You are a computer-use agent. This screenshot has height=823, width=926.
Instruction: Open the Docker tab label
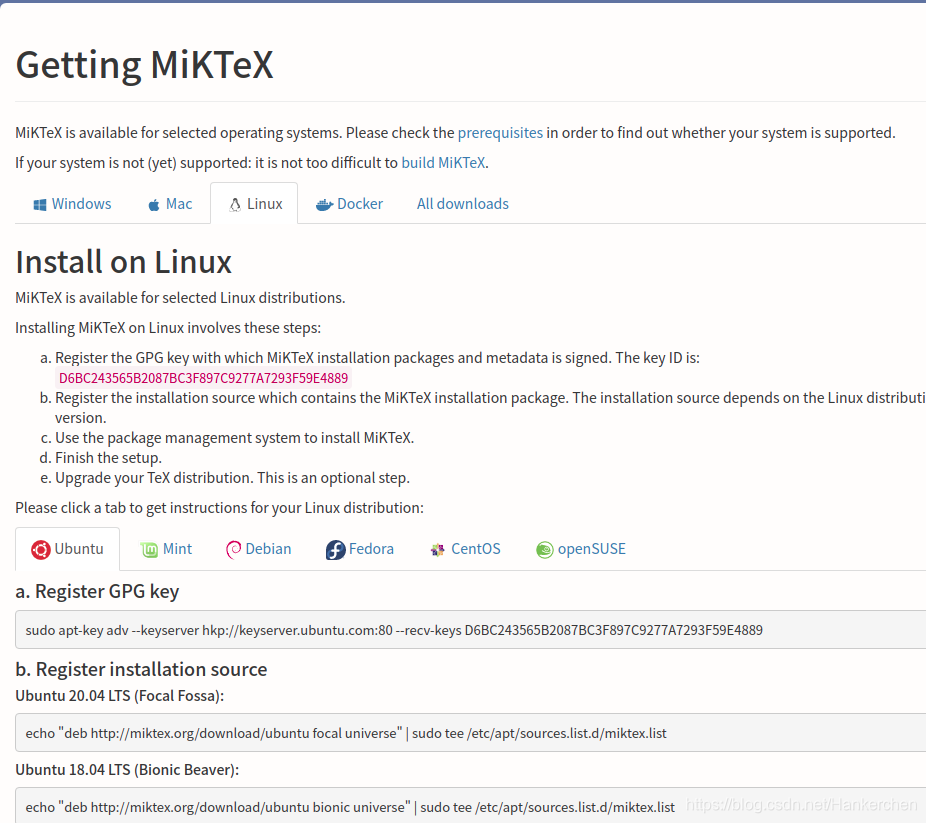[360, 204]
